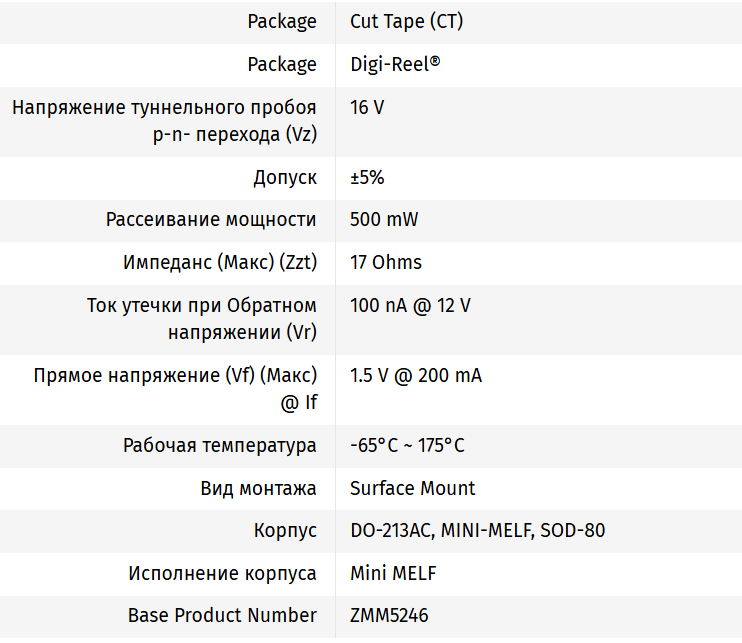Click the "Digi-Reel®" package value
Viewport: 742px width, 643px height.
(x=395, y=64)
